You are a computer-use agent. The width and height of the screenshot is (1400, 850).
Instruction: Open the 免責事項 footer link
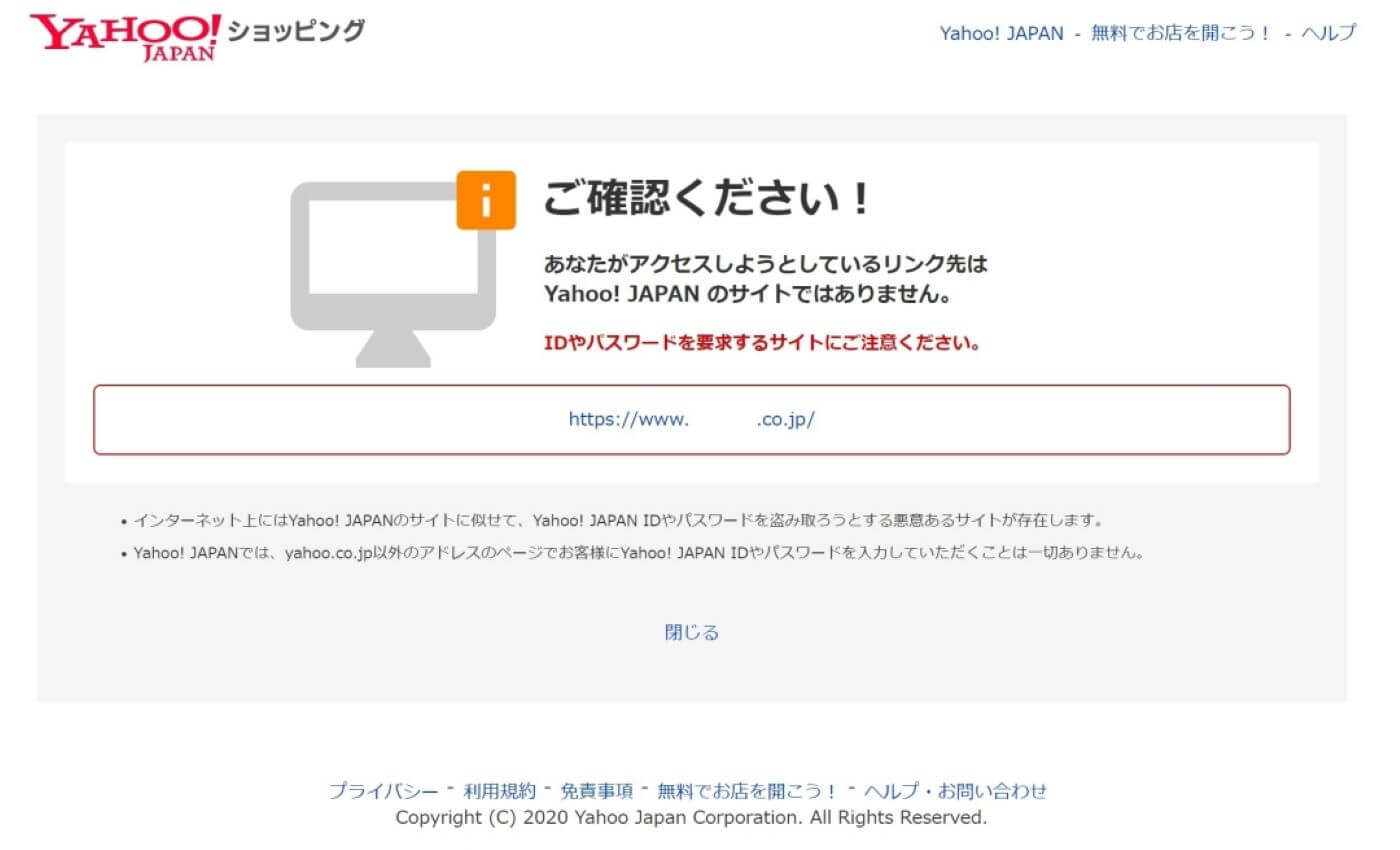[597, 791]
